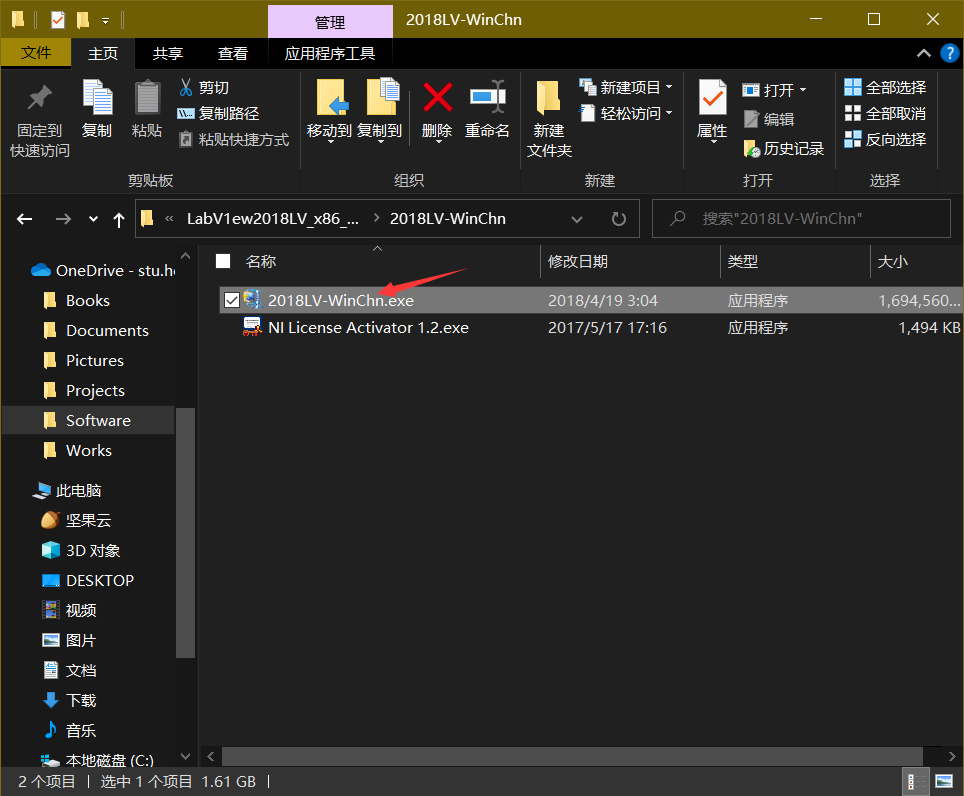This screenshot has width=964, height=796.
Task: Switch to 主页 ribbon tab
Action: (103, 53)
